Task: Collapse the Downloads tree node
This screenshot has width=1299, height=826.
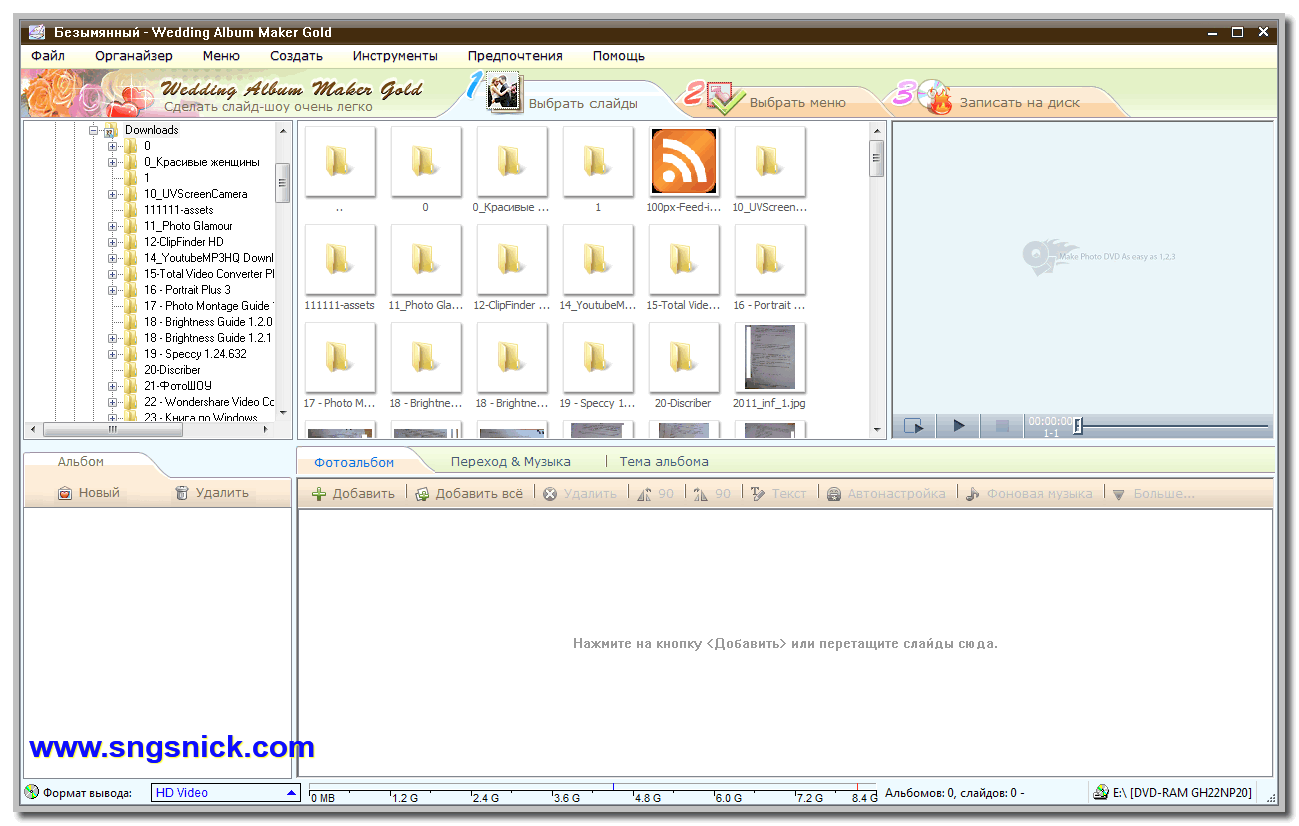Action: click(x=93, y=130)
